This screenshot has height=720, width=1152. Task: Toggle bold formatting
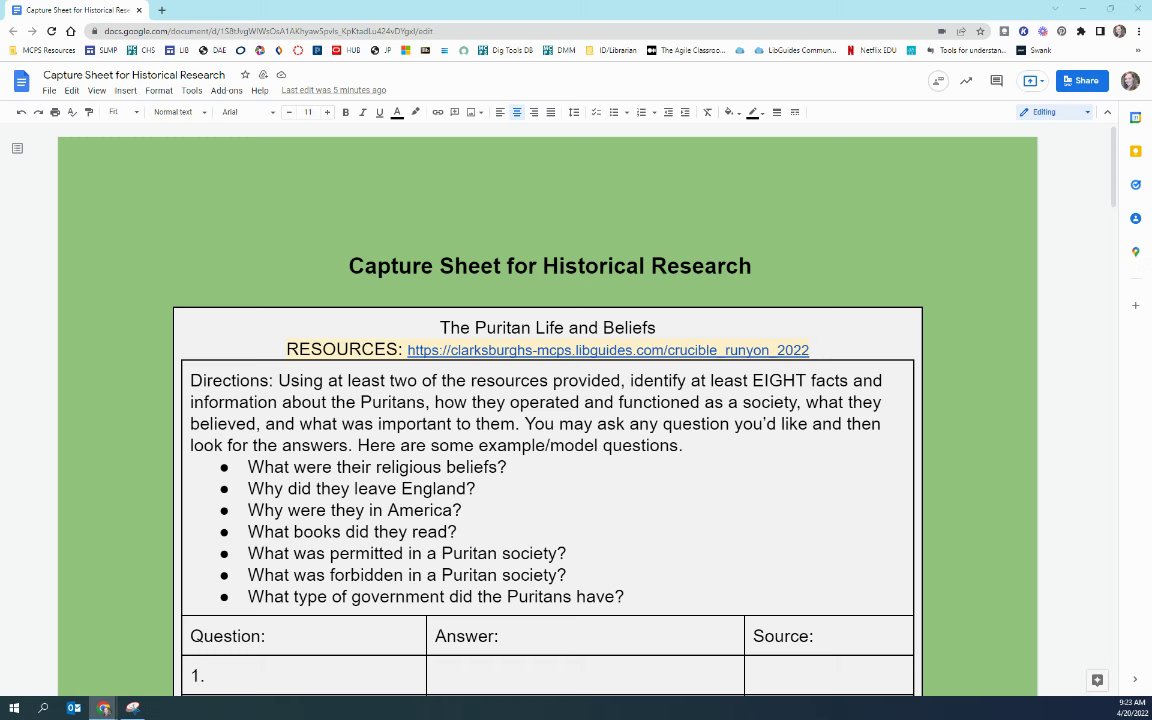346,112
